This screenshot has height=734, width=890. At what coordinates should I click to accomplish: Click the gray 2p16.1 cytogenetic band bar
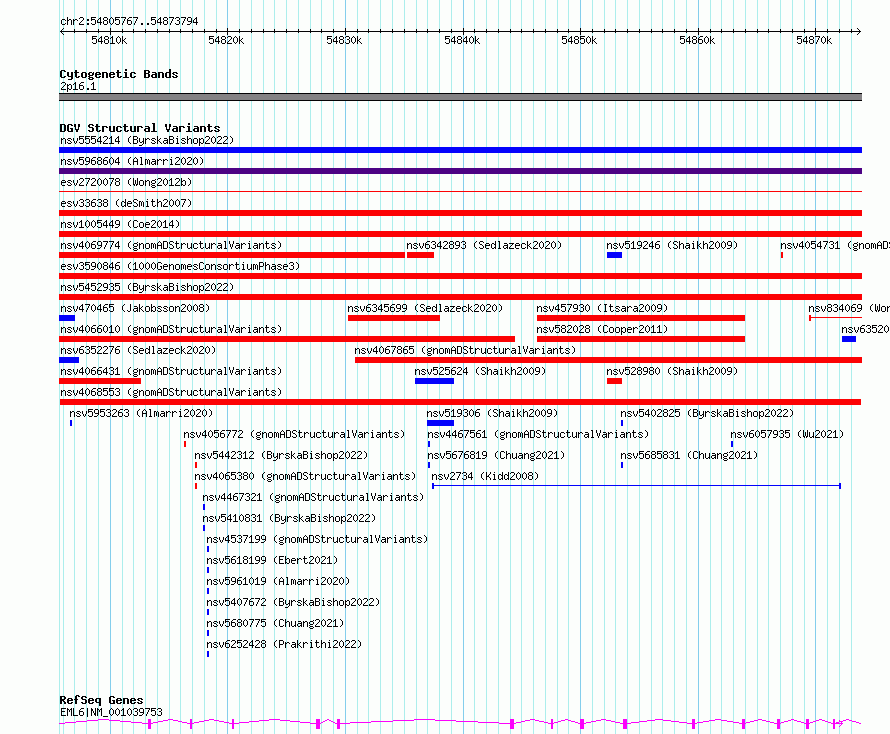[x=460, y=97]
